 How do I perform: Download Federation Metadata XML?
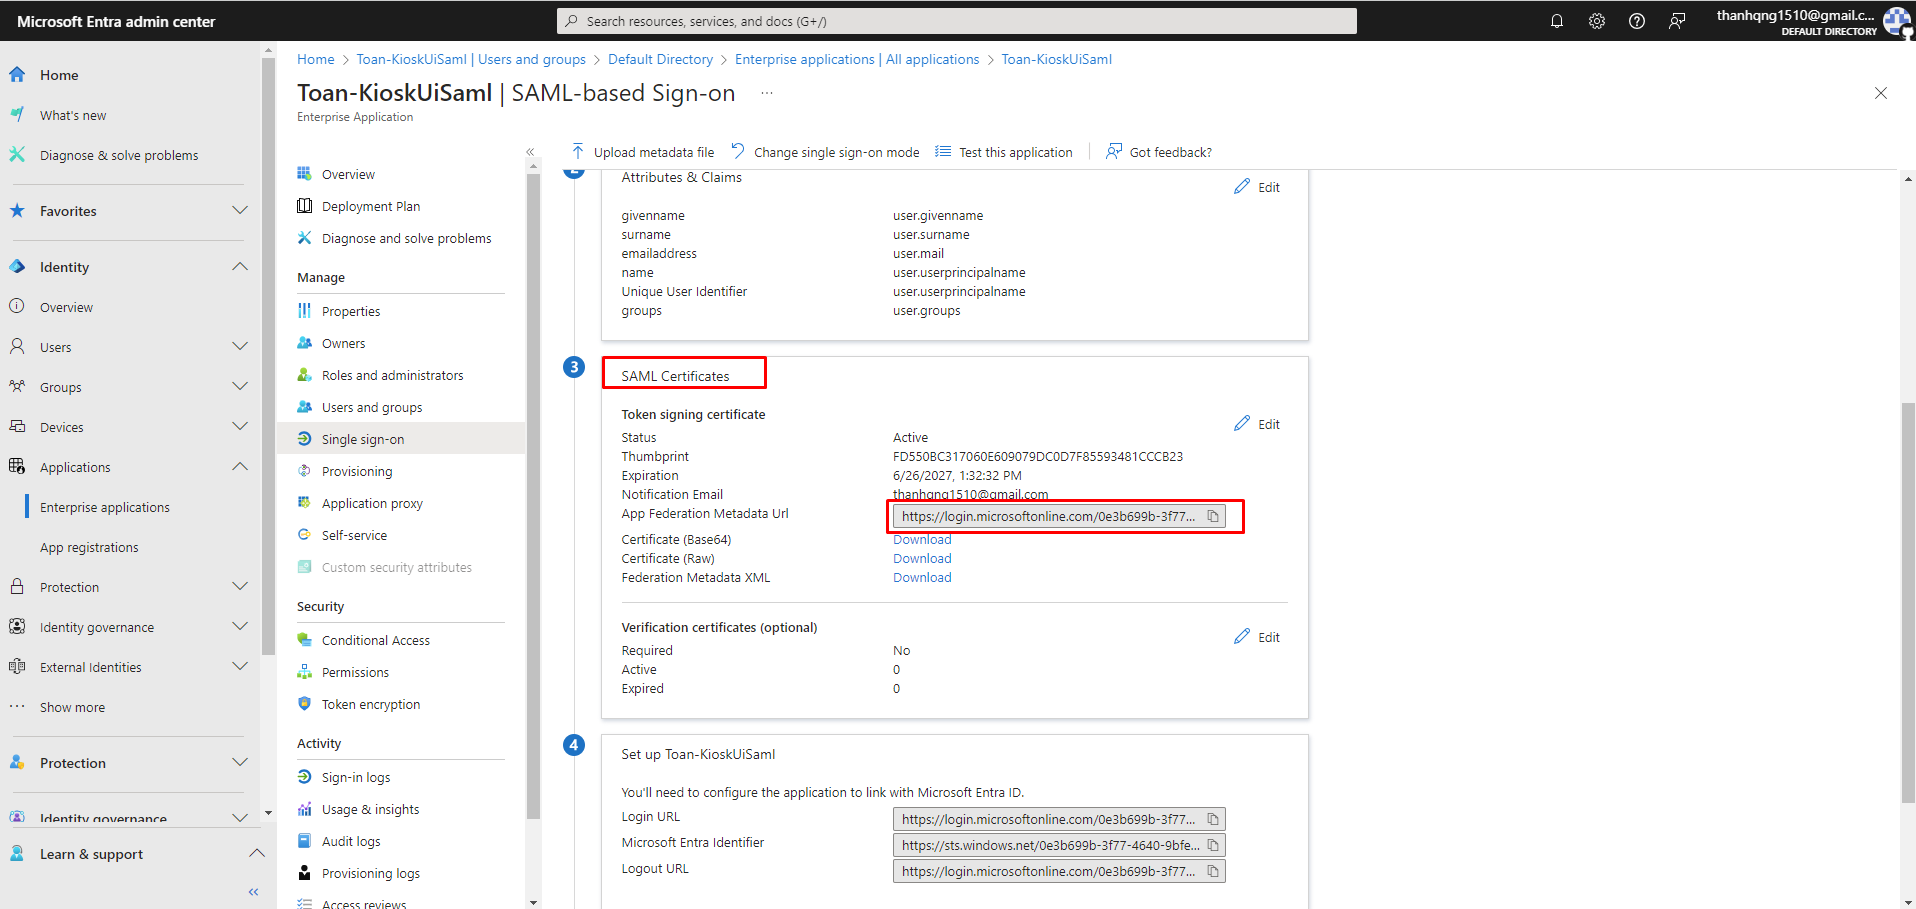click(x=922, y=578)
